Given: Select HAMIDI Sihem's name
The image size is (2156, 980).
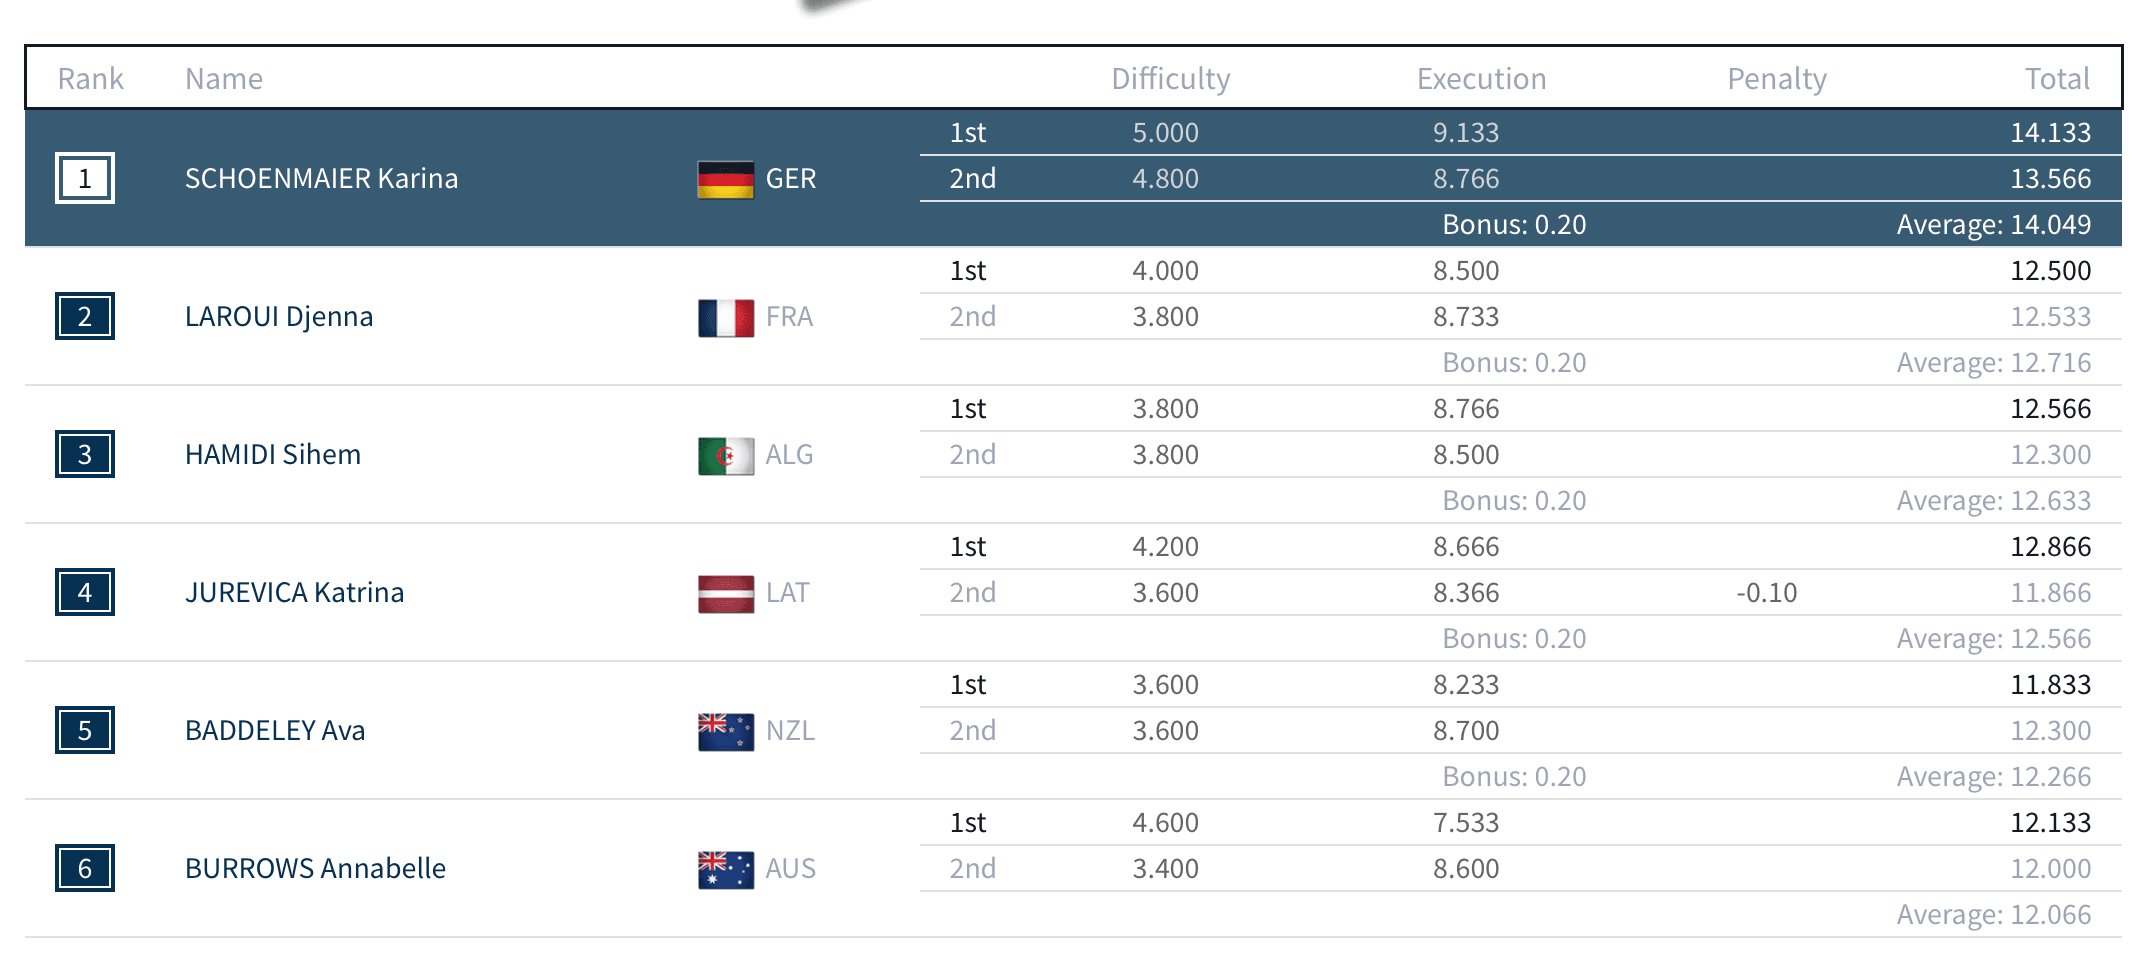Looking at the screenshot, I should [273, 454].
